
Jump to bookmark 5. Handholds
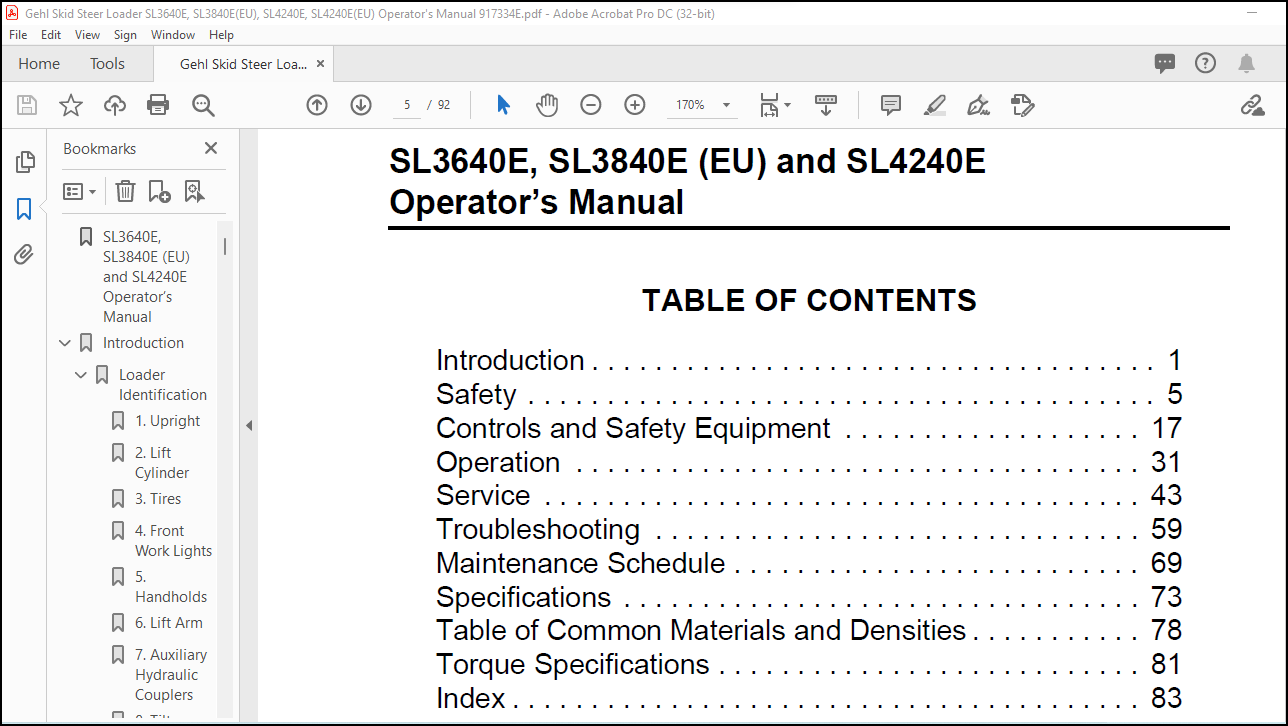(171, 587)
